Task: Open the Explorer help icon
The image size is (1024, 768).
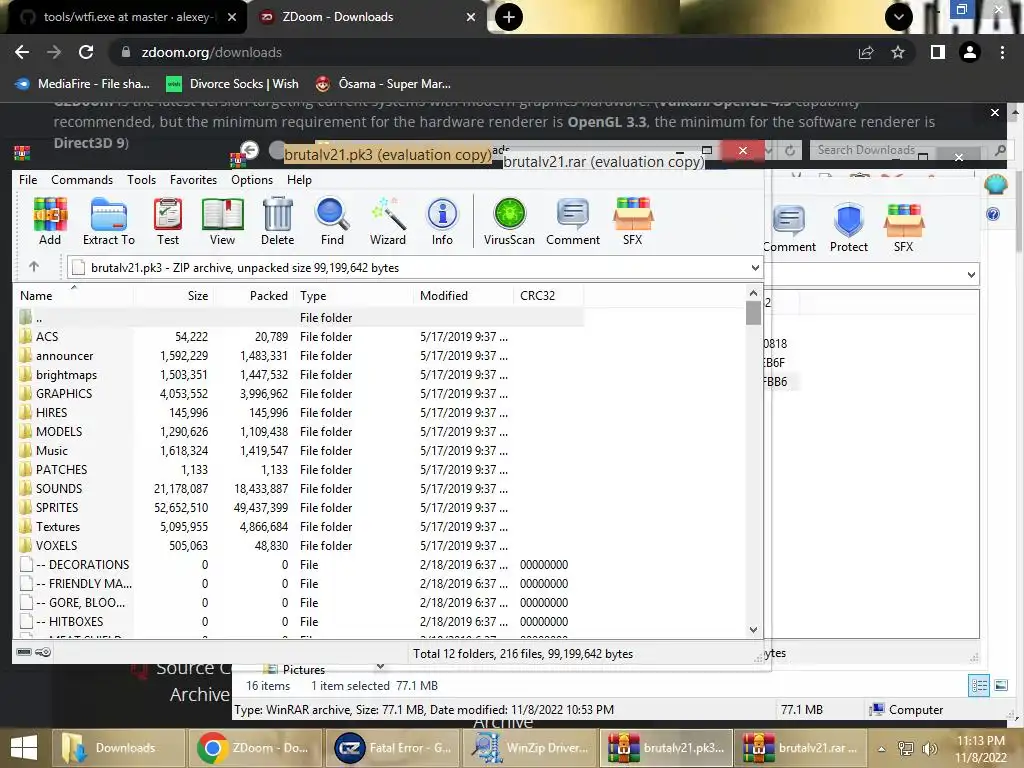Action: 993,214
